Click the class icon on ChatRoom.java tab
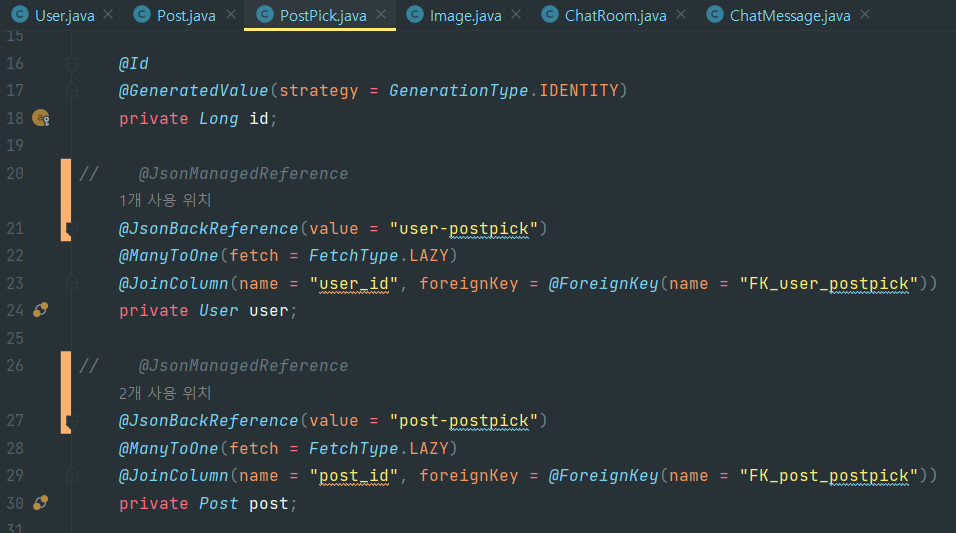 pyautogui.click(x=549, y=15)
